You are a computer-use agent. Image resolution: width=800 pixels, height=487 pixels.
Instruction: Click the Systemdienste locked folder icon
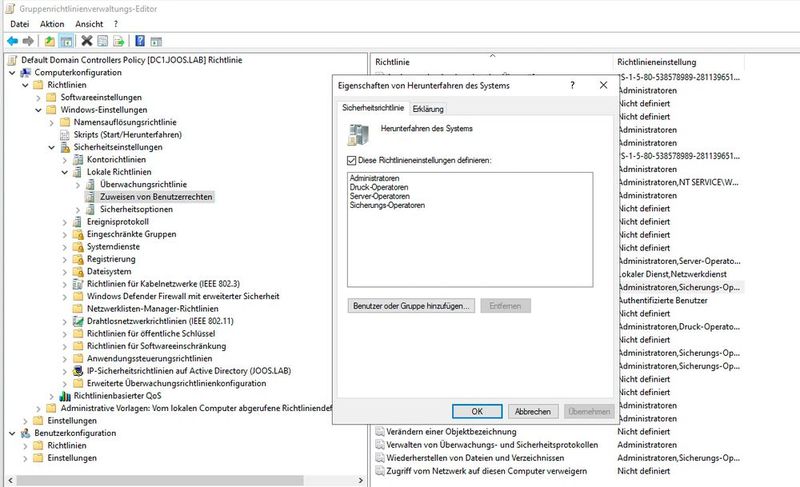[x=78, y=247]
